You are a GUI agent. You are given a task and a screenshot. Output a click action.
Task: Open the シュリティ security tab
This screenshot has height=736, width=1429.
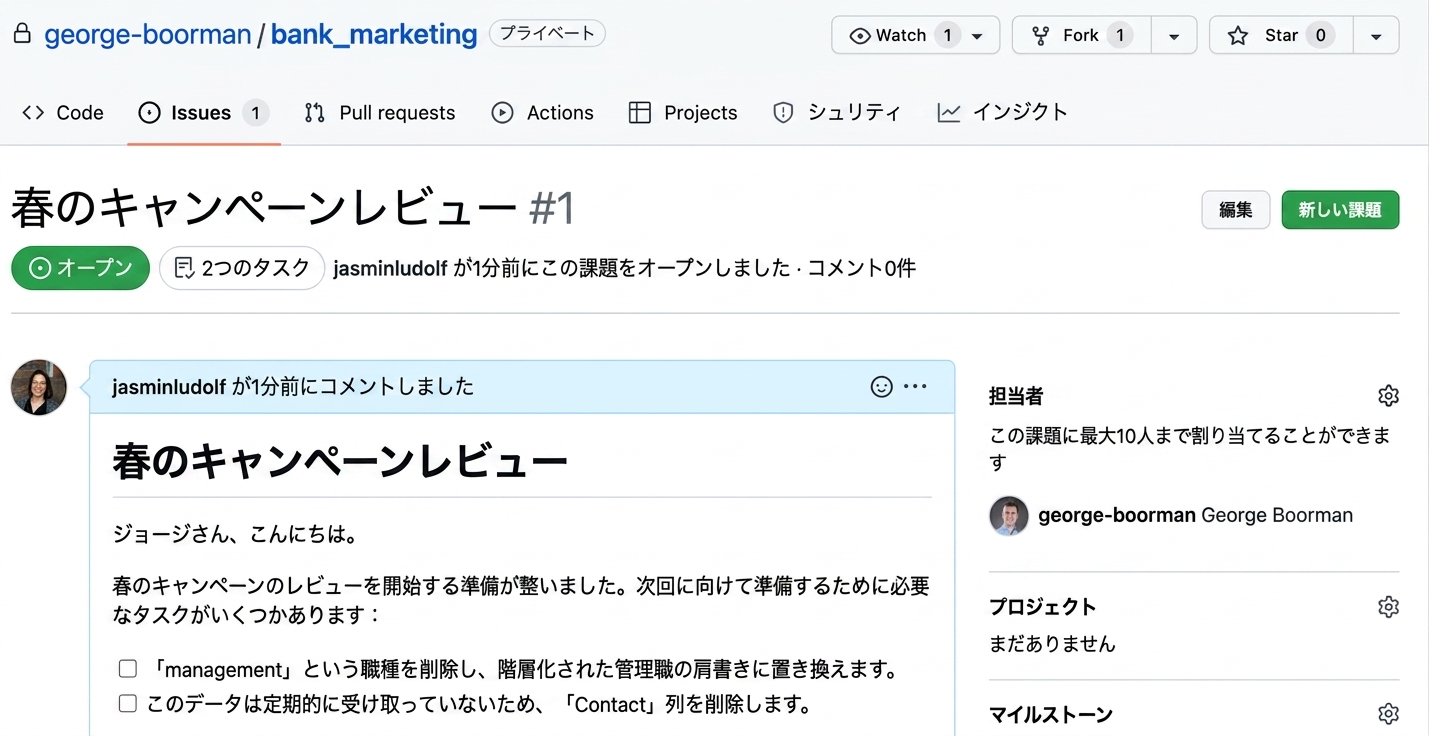point(836,113)
